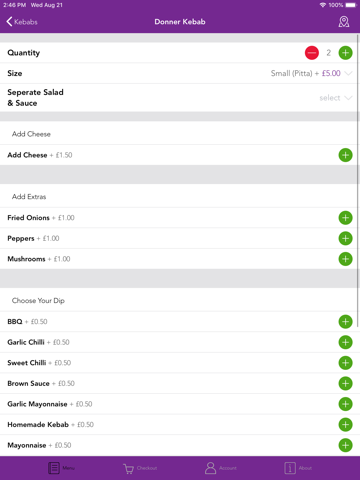Switch to the Menu tab
Image resolution: width=360 pixels, height=480 pixels.
coord(61,468)
